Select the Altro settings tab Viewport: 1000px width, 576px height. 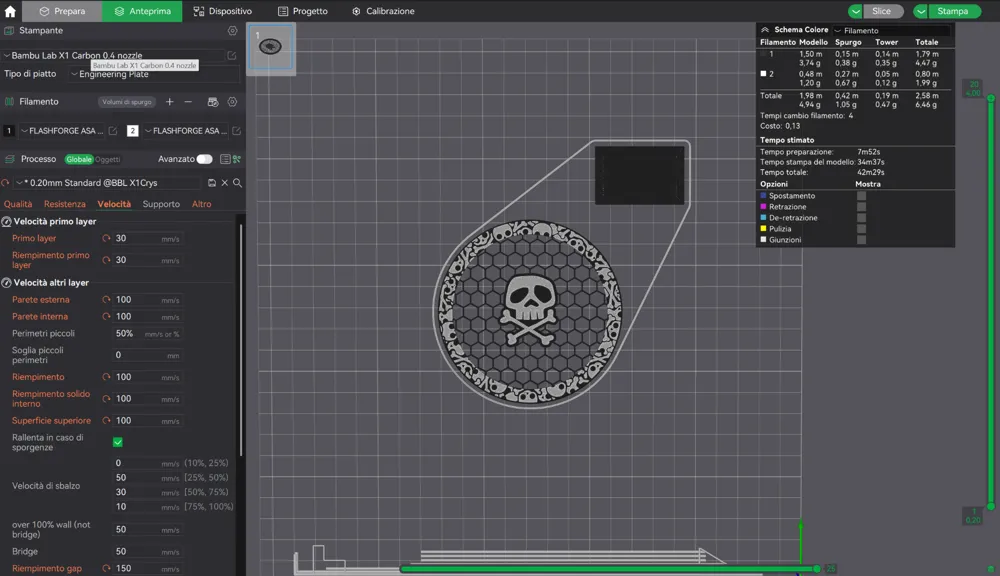click(202, 204)
